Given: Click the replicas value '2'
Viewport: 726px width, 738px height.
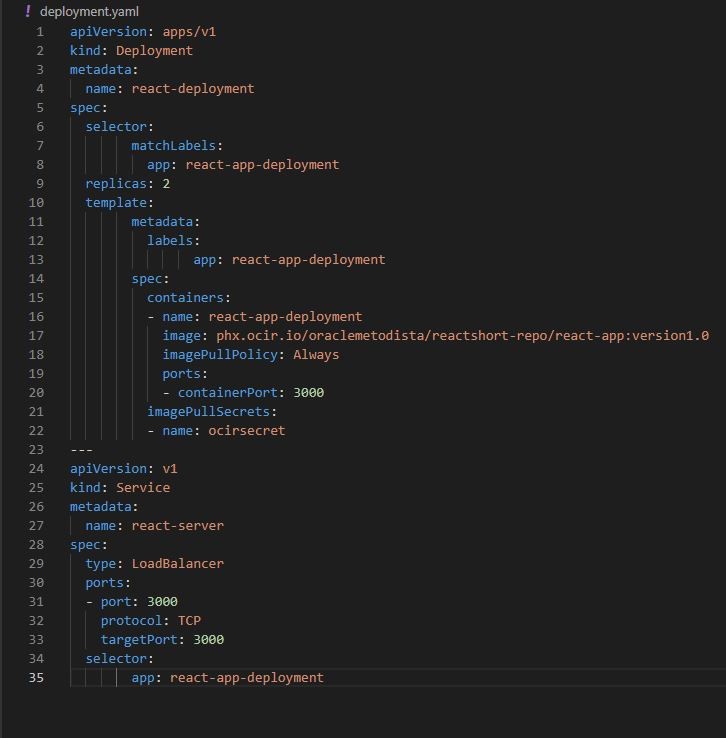Looking at the screenshot, I should point(166,184).
